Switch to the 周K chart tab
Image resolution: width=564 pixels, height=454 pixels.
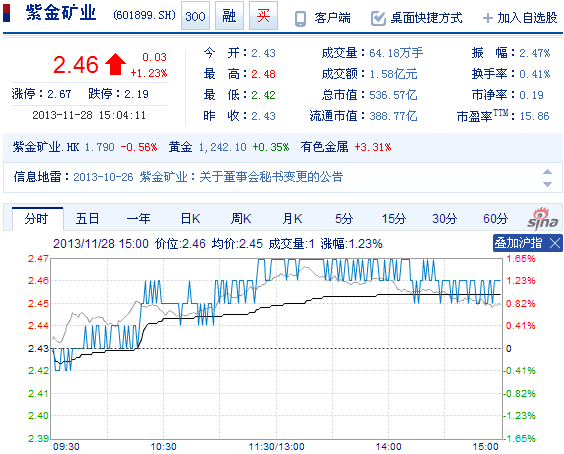coord(241,219)
